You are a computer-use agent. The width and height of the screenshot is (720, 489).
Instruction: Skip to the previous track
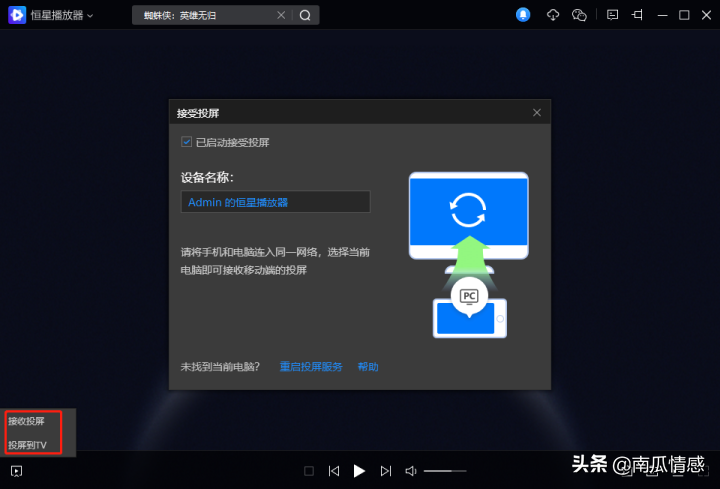coord(334,471)
